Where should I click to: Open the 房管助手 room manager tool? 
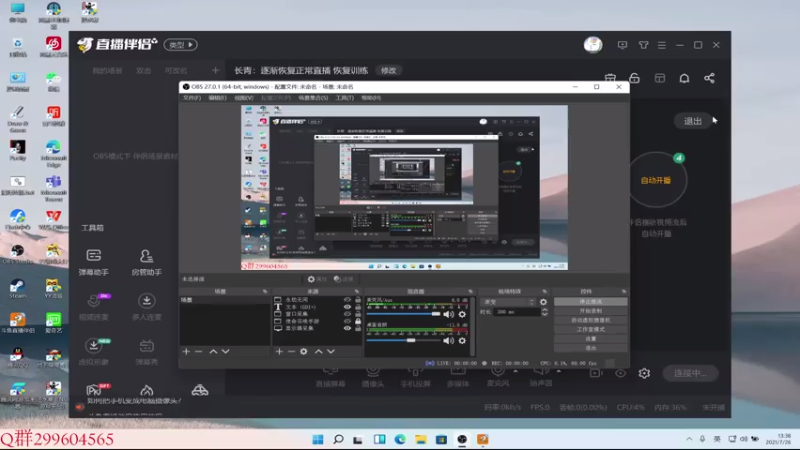(x=146, y=262)
